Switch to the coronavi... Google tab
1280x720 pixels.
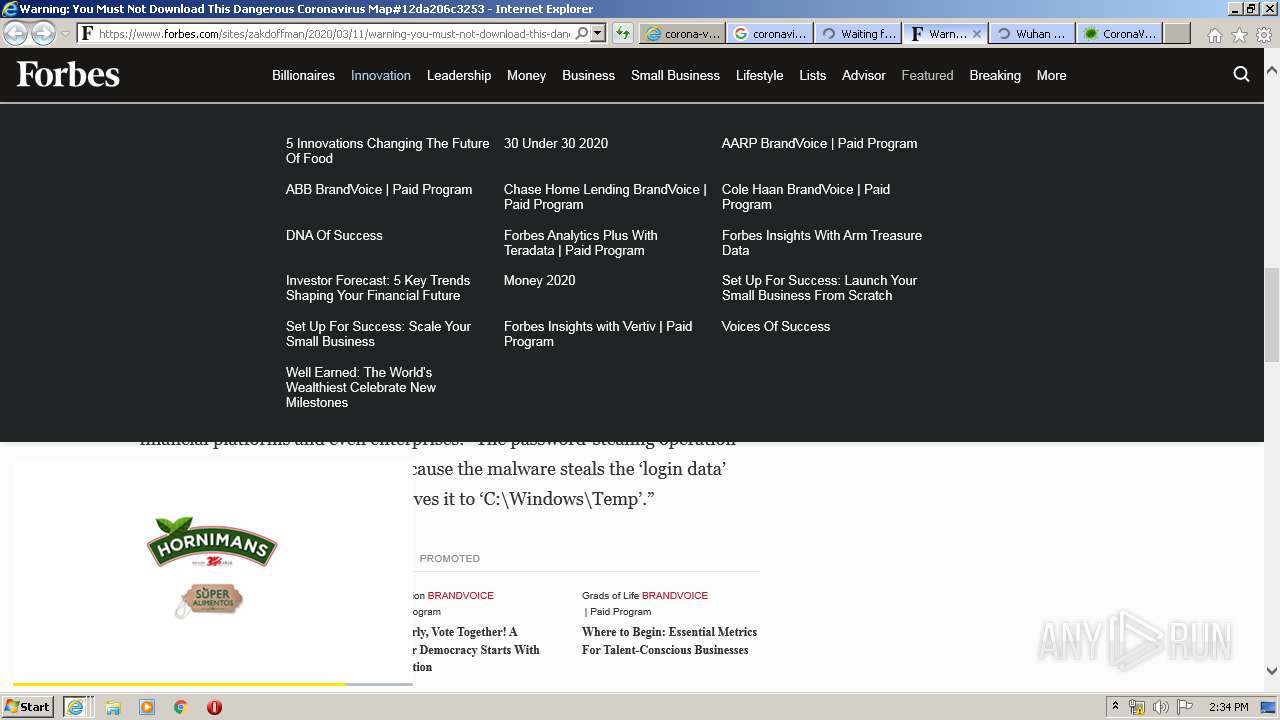pos(769,33)
